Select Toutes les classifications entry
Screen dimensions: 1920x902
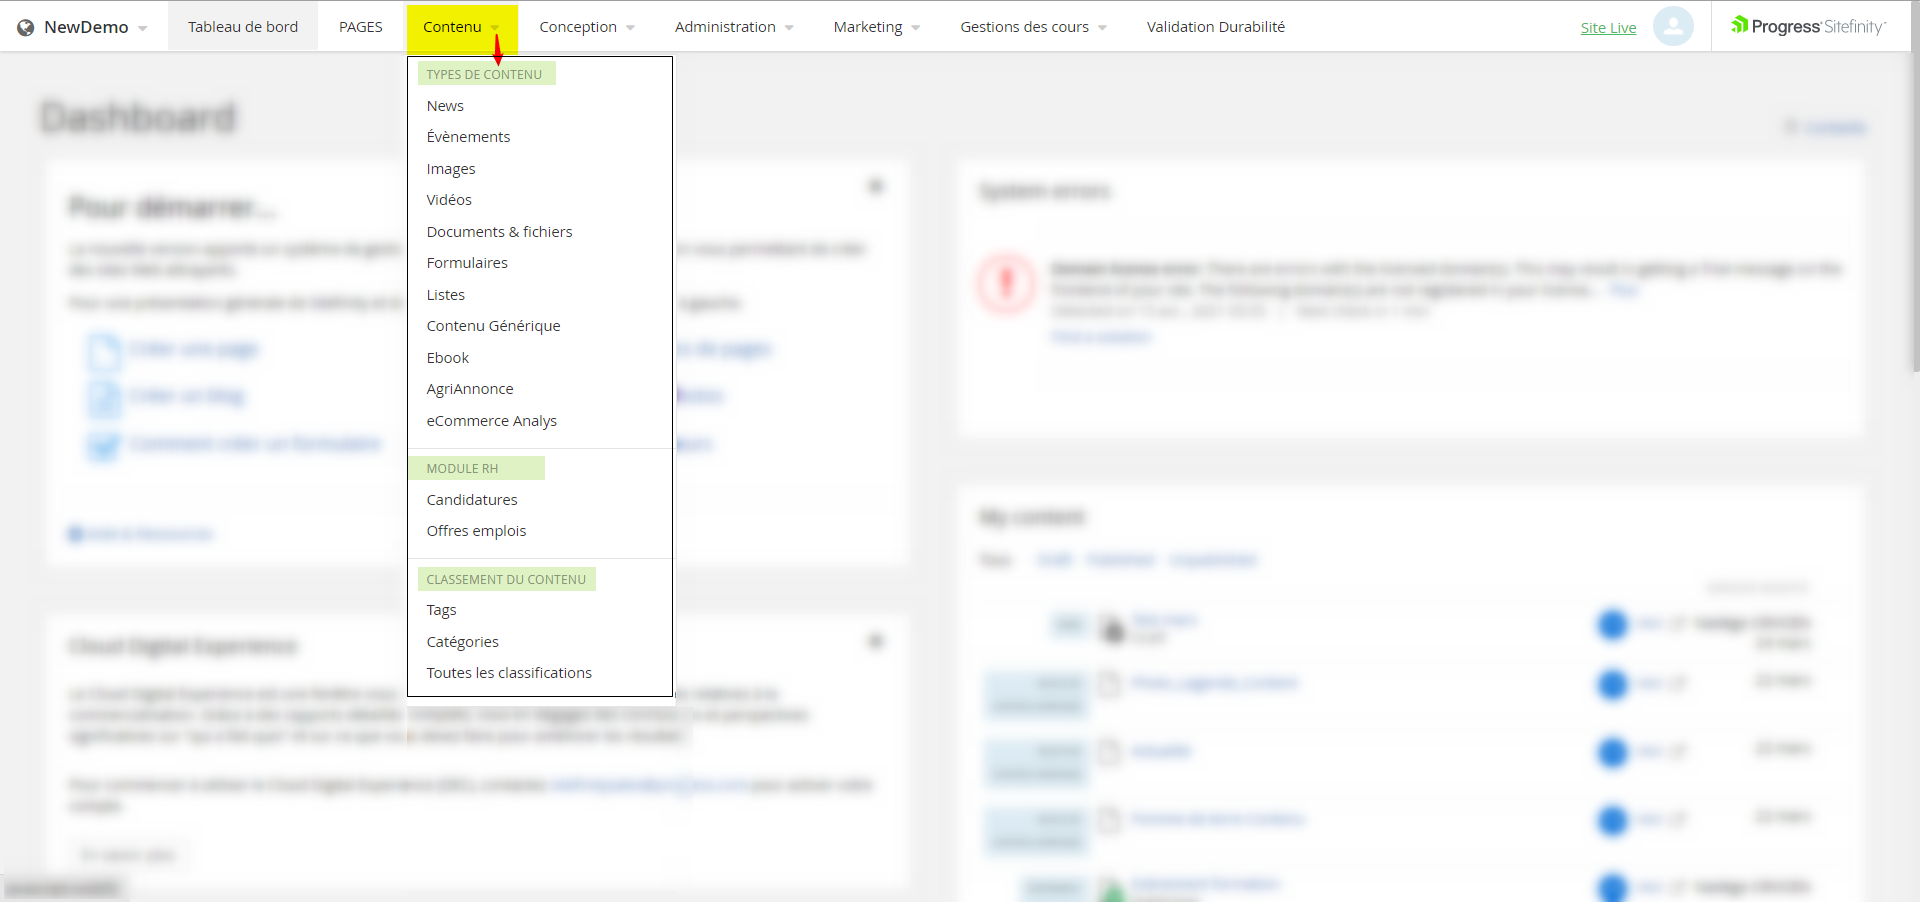coord(509,673)
